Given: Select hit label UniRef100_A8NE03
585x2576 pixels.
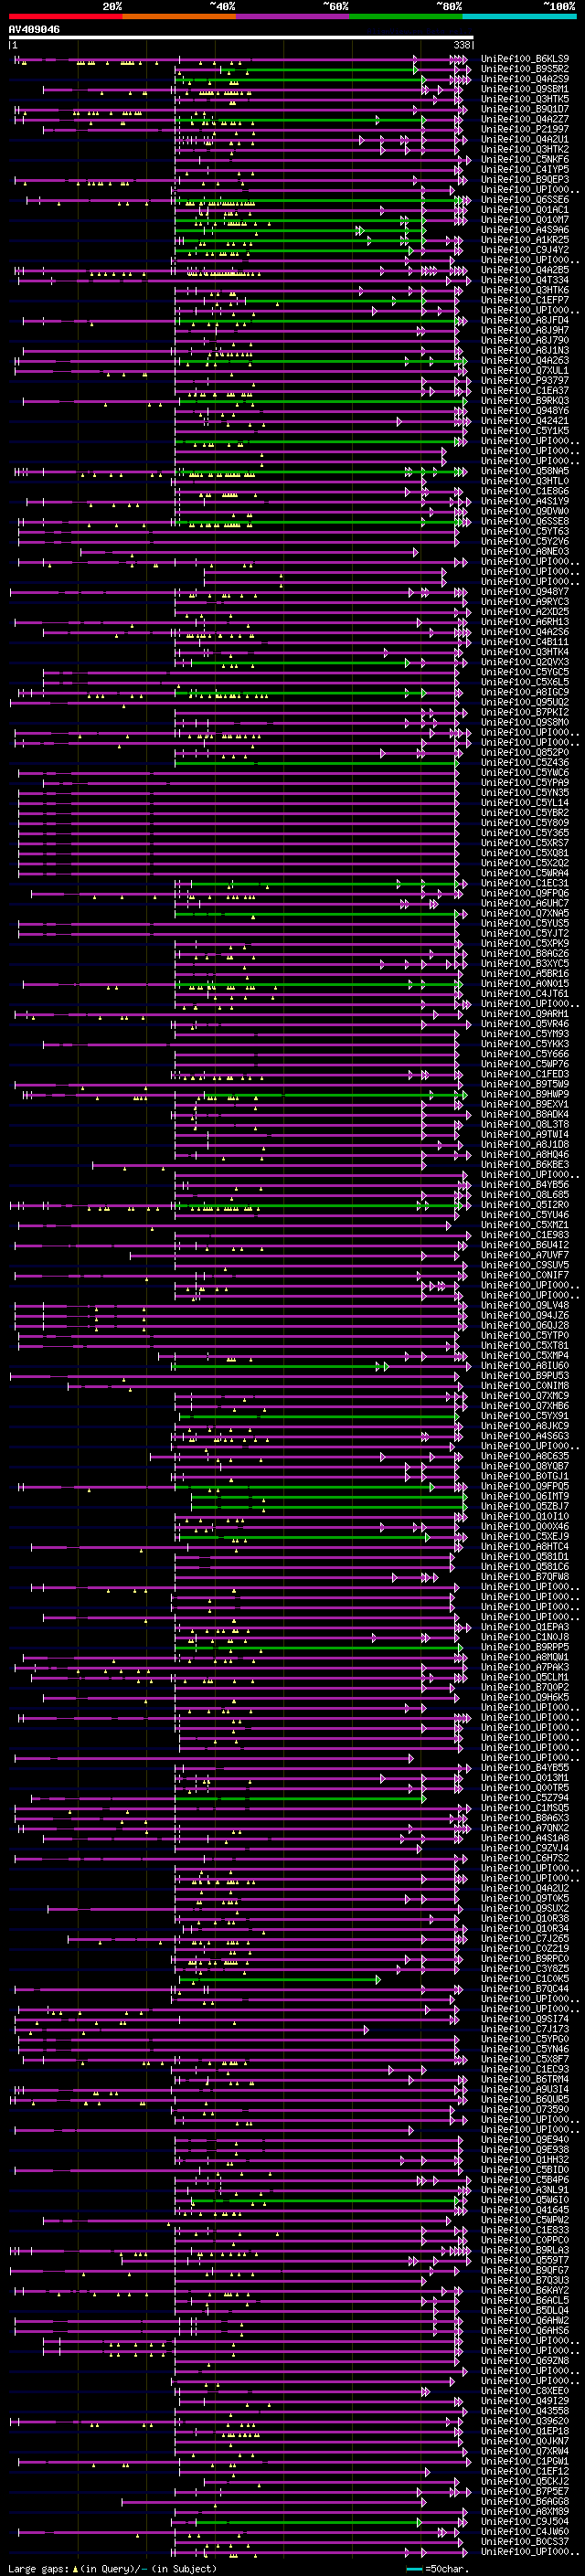Looking at the screenshot, I should 525,552.
